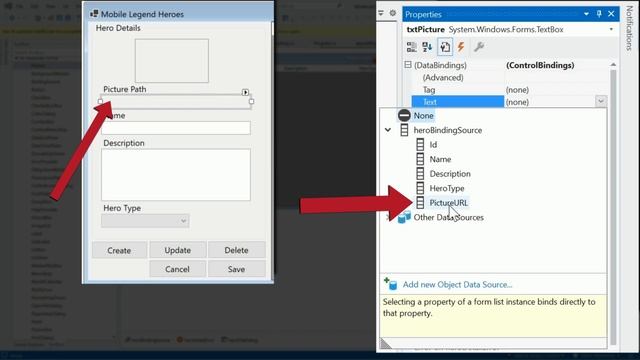This screenshot has width=640, height=360.
Task: Select the HeroType field
Action: [x=447, y=188]
